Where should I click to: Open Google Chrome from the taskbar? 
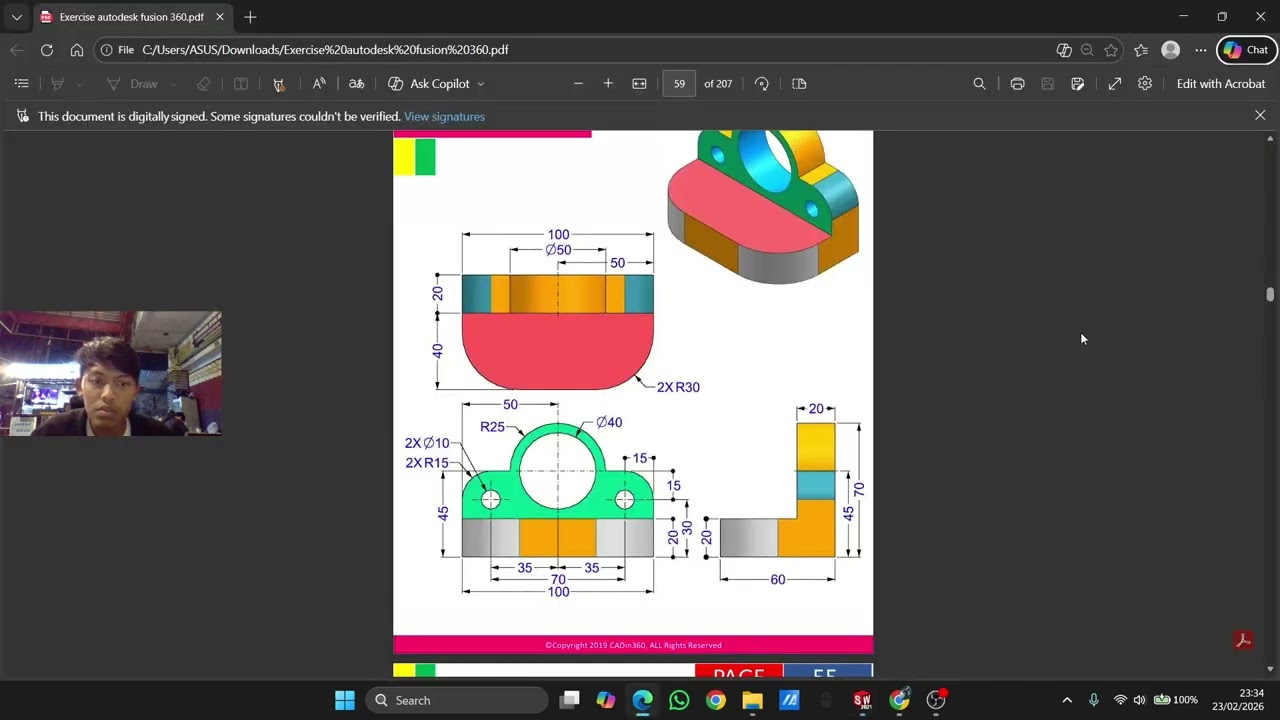716,700
